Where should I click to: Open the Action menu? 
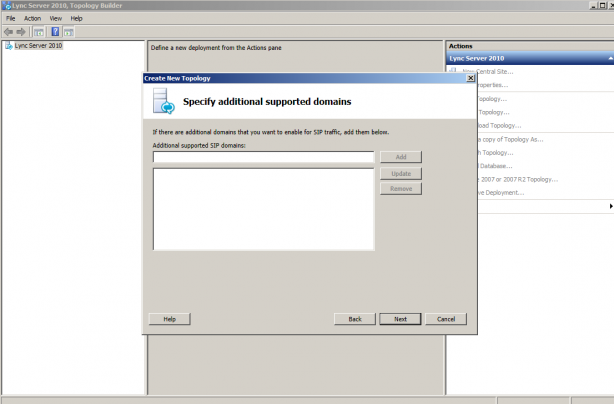(33, 18)
